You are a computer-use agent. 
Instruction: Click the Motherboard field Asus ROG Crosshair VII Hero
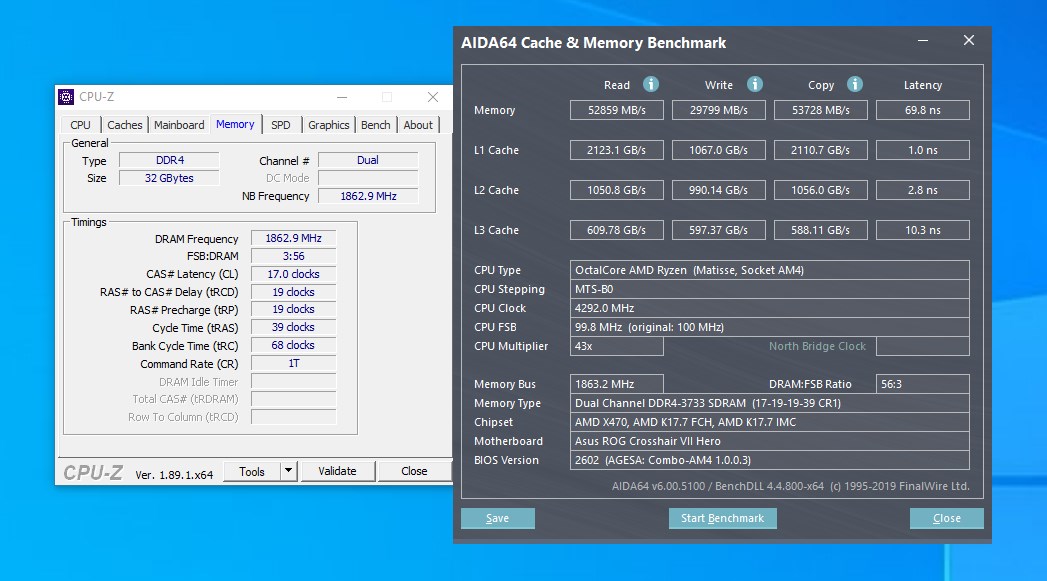coord(770,441)
